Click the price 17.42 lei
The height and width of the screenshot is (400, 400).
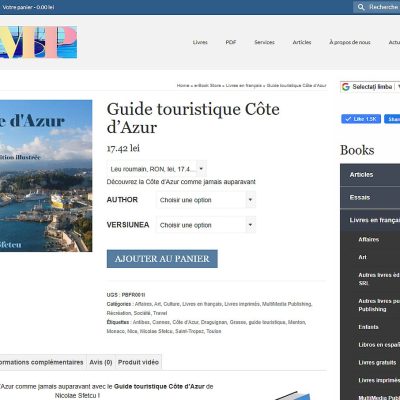123,148
